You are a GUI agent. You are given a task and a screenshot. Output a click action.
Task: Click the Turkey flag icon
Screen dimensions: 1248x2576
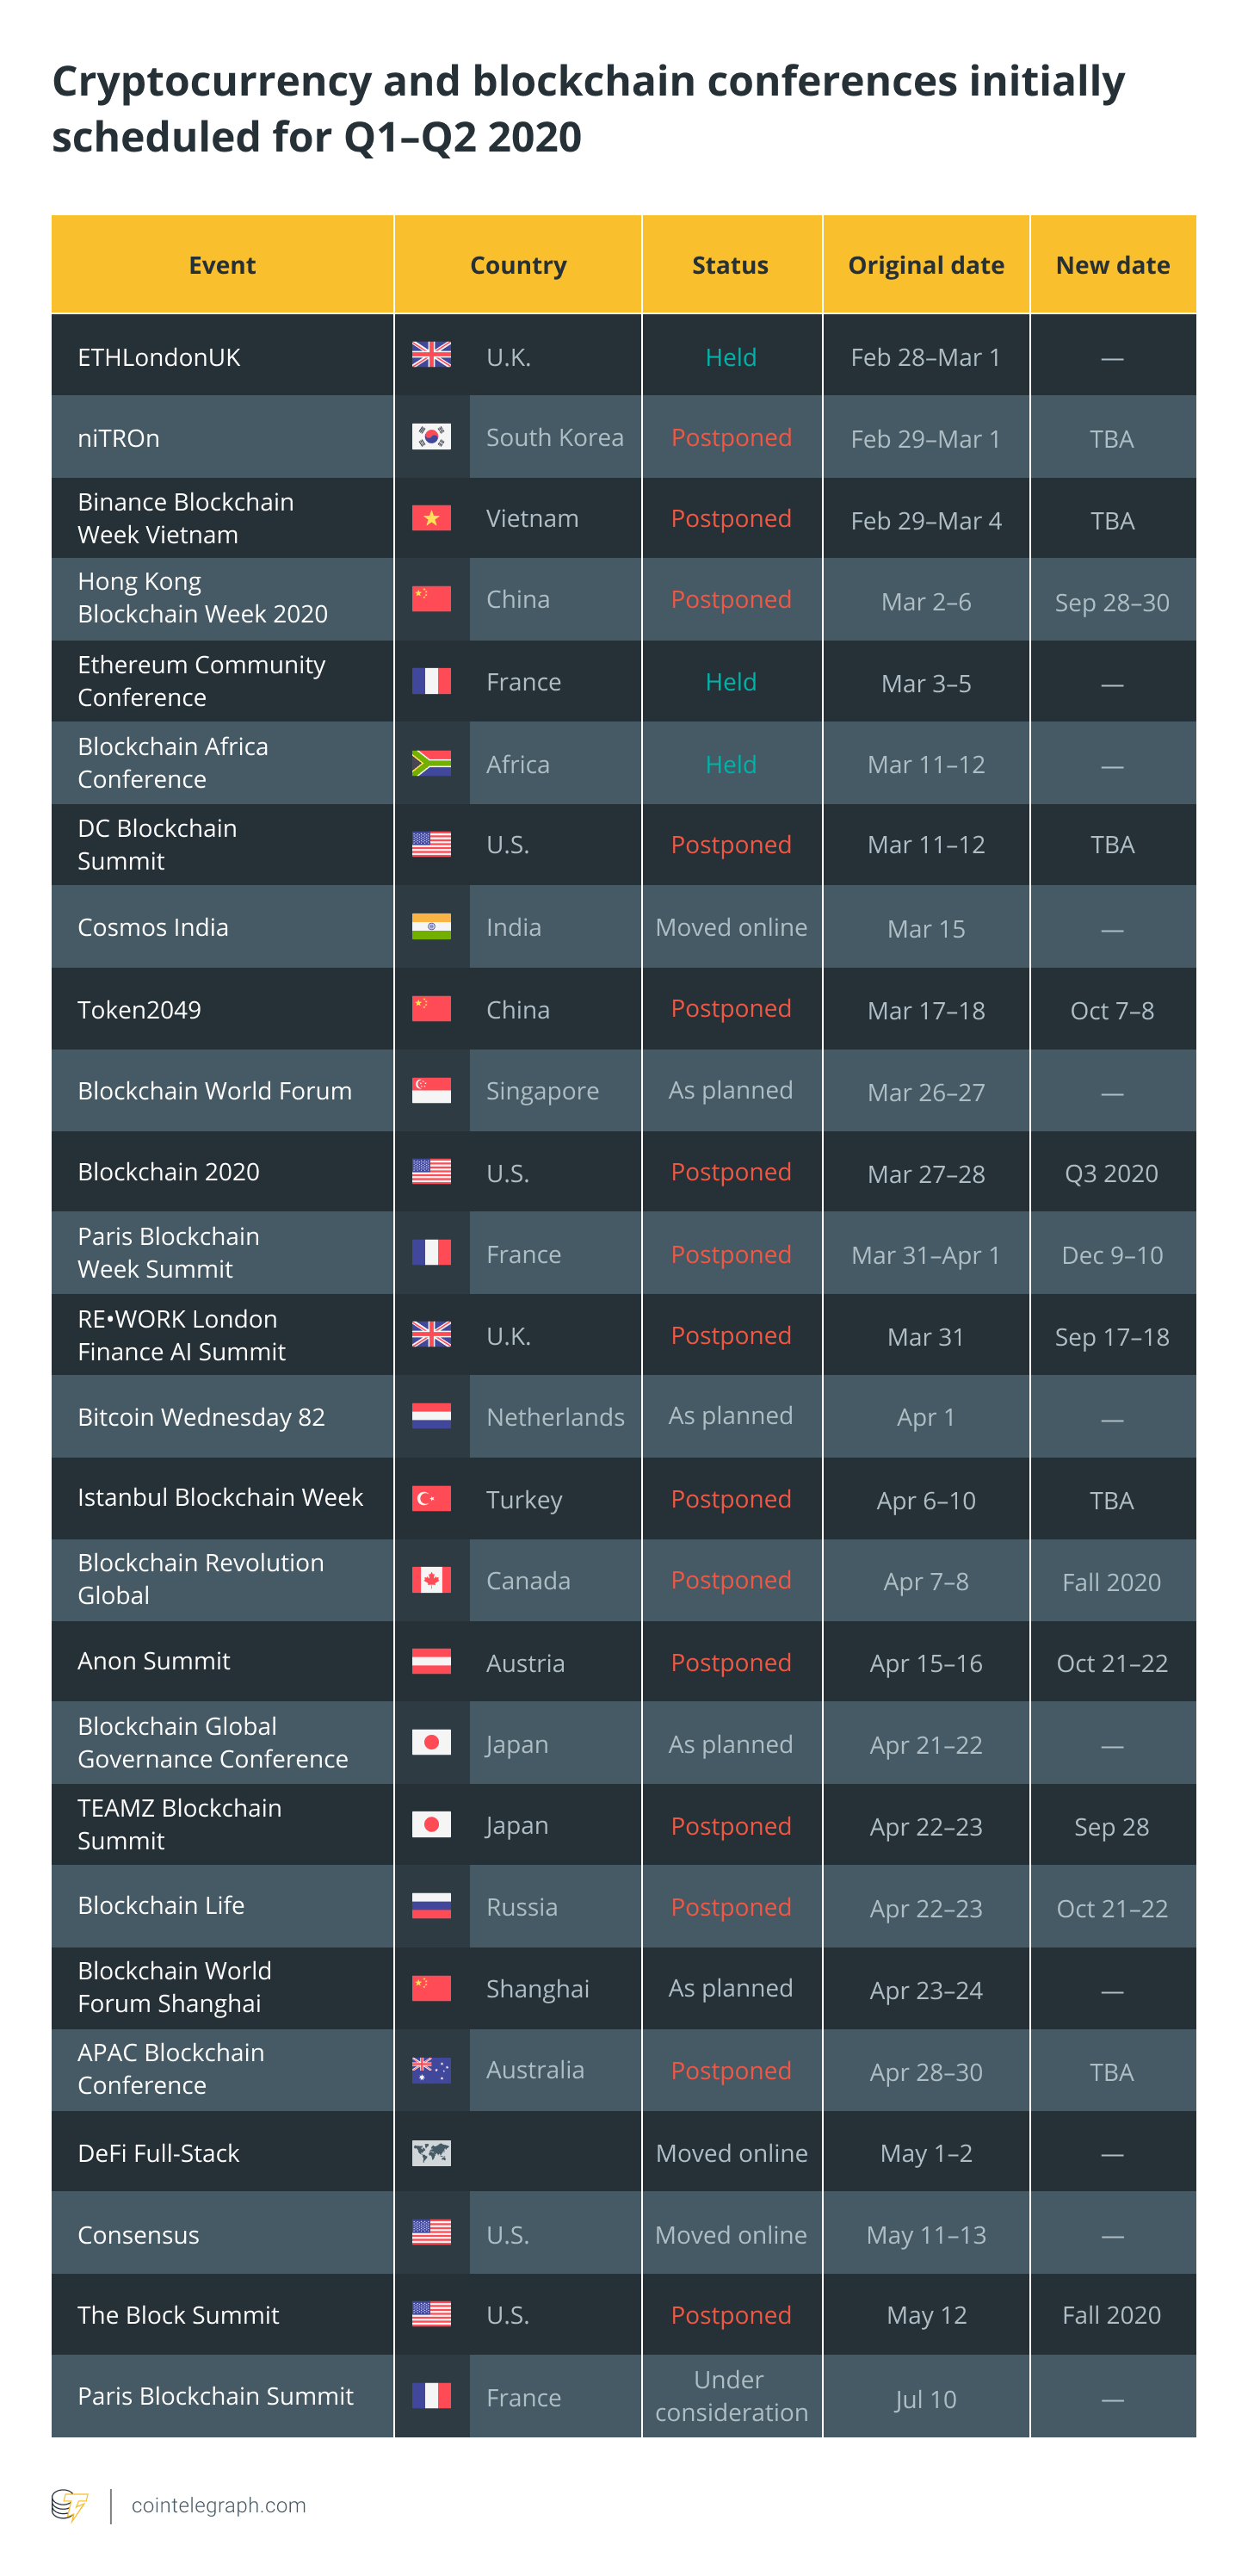[431, 1498]
